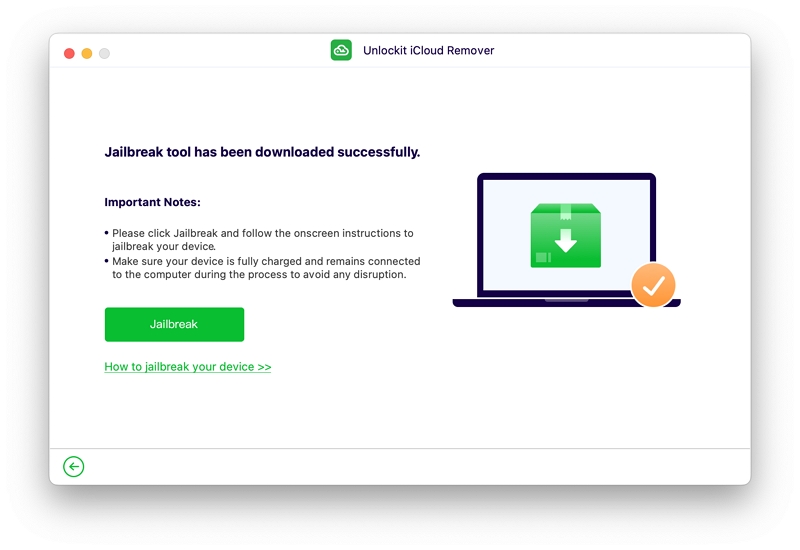The height and width of the screenshot is (550, 800).
Task: Click the Unlockit cloud app icon
Action: (341, 50)
